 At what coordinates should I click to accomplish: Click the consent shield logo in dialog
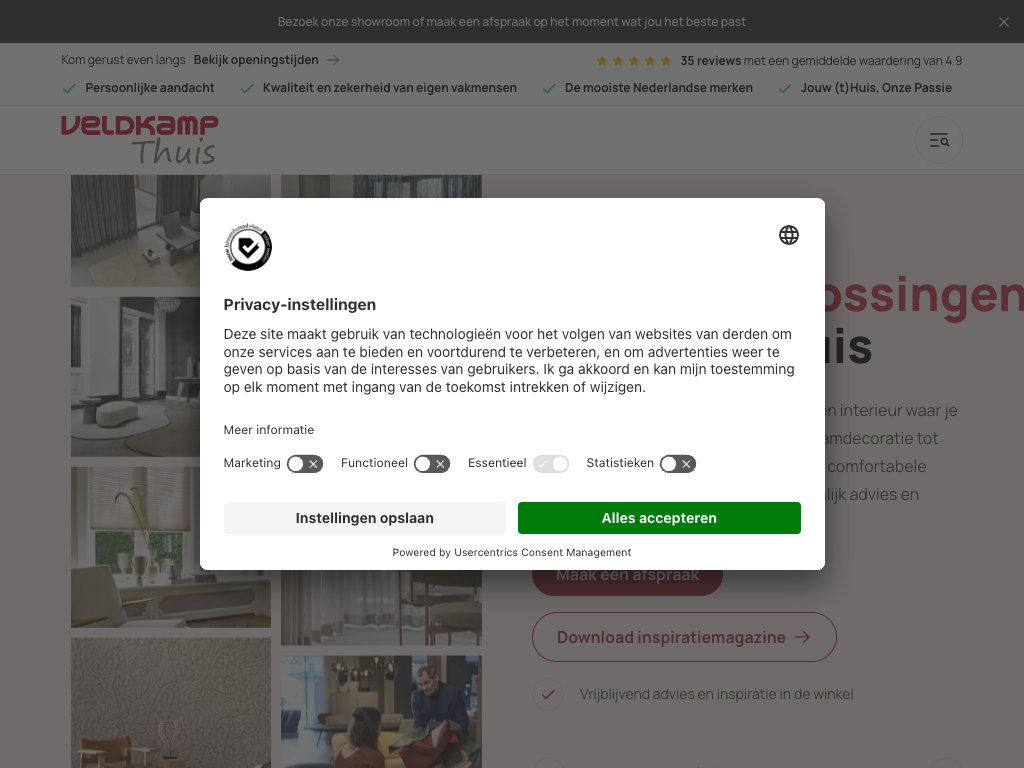click(248, 247)
